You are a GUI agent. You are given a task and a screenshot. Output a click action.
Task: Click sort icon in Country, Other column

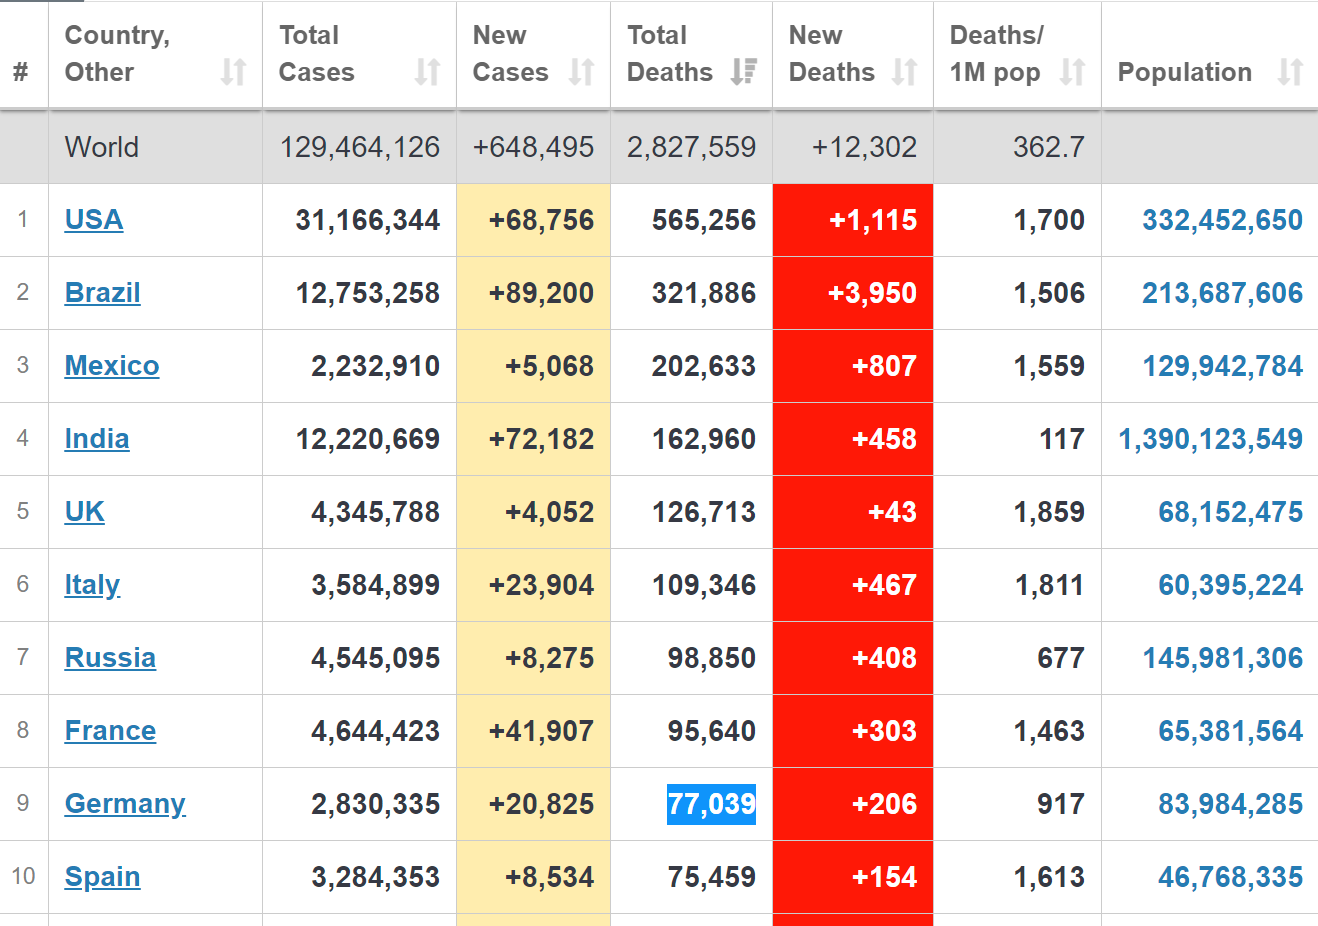pyautogui.click(x=233, y=72)
